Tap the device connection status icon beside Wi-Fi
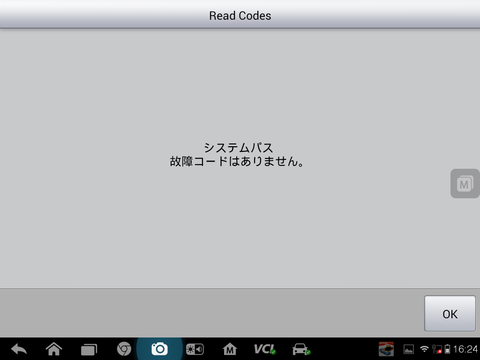The width and height of the screenshot is (480, 360). coord(437,349)
